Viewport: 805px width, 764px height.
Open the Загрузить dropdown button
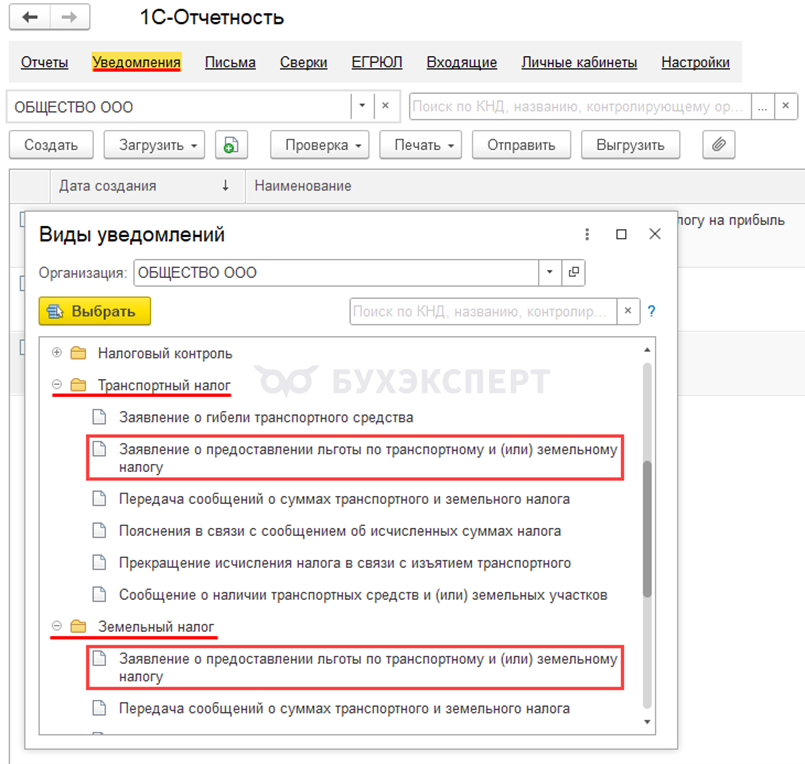[x=154, y=145]
